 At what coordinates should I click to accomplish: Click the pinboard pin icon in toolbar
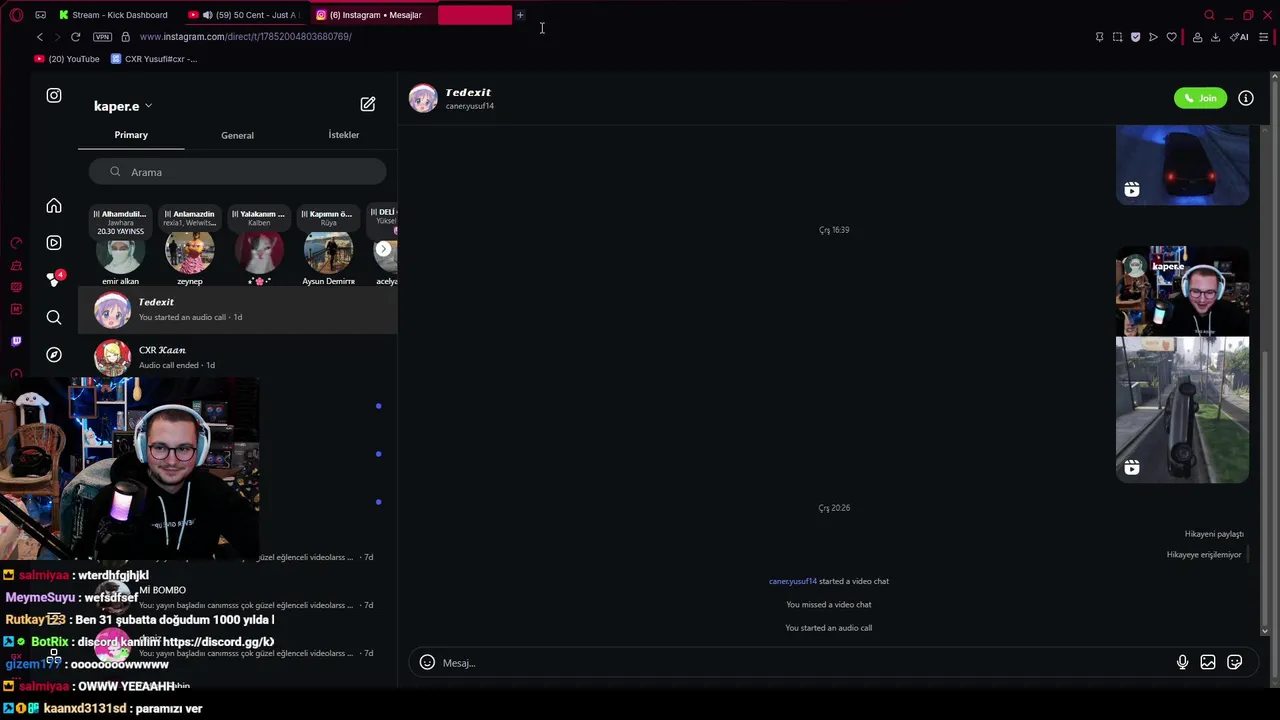click(x=1099, y=37)
